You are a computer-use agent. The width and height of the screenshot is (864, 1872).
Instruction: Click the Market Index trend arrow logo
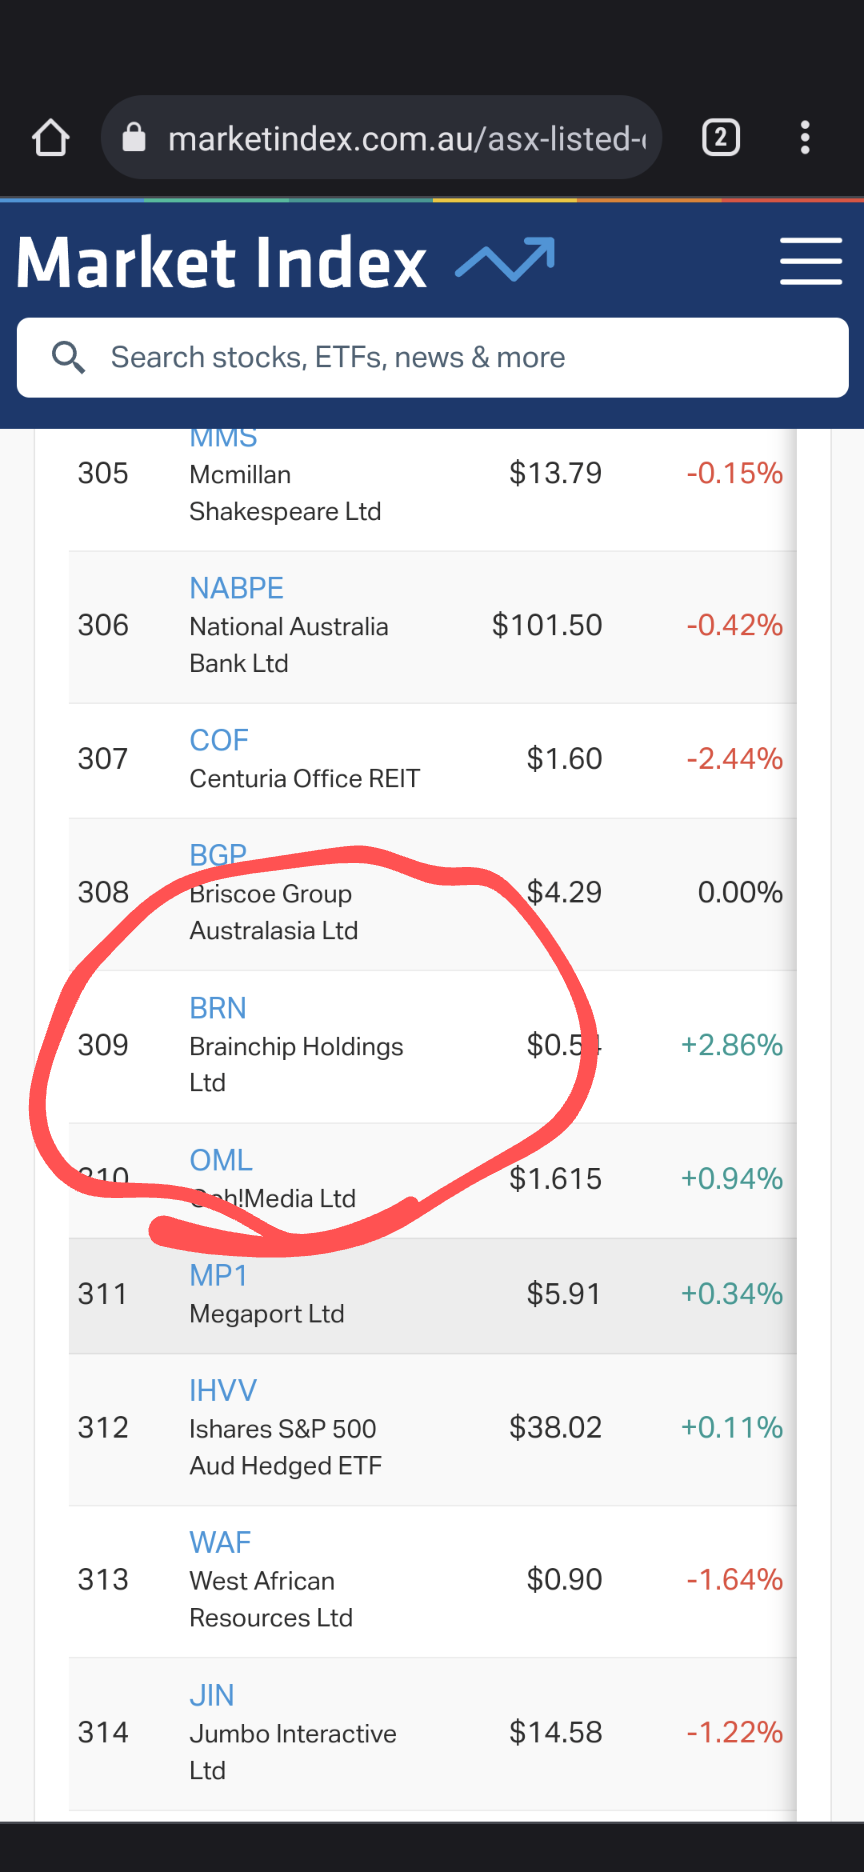tap(505, 260)
